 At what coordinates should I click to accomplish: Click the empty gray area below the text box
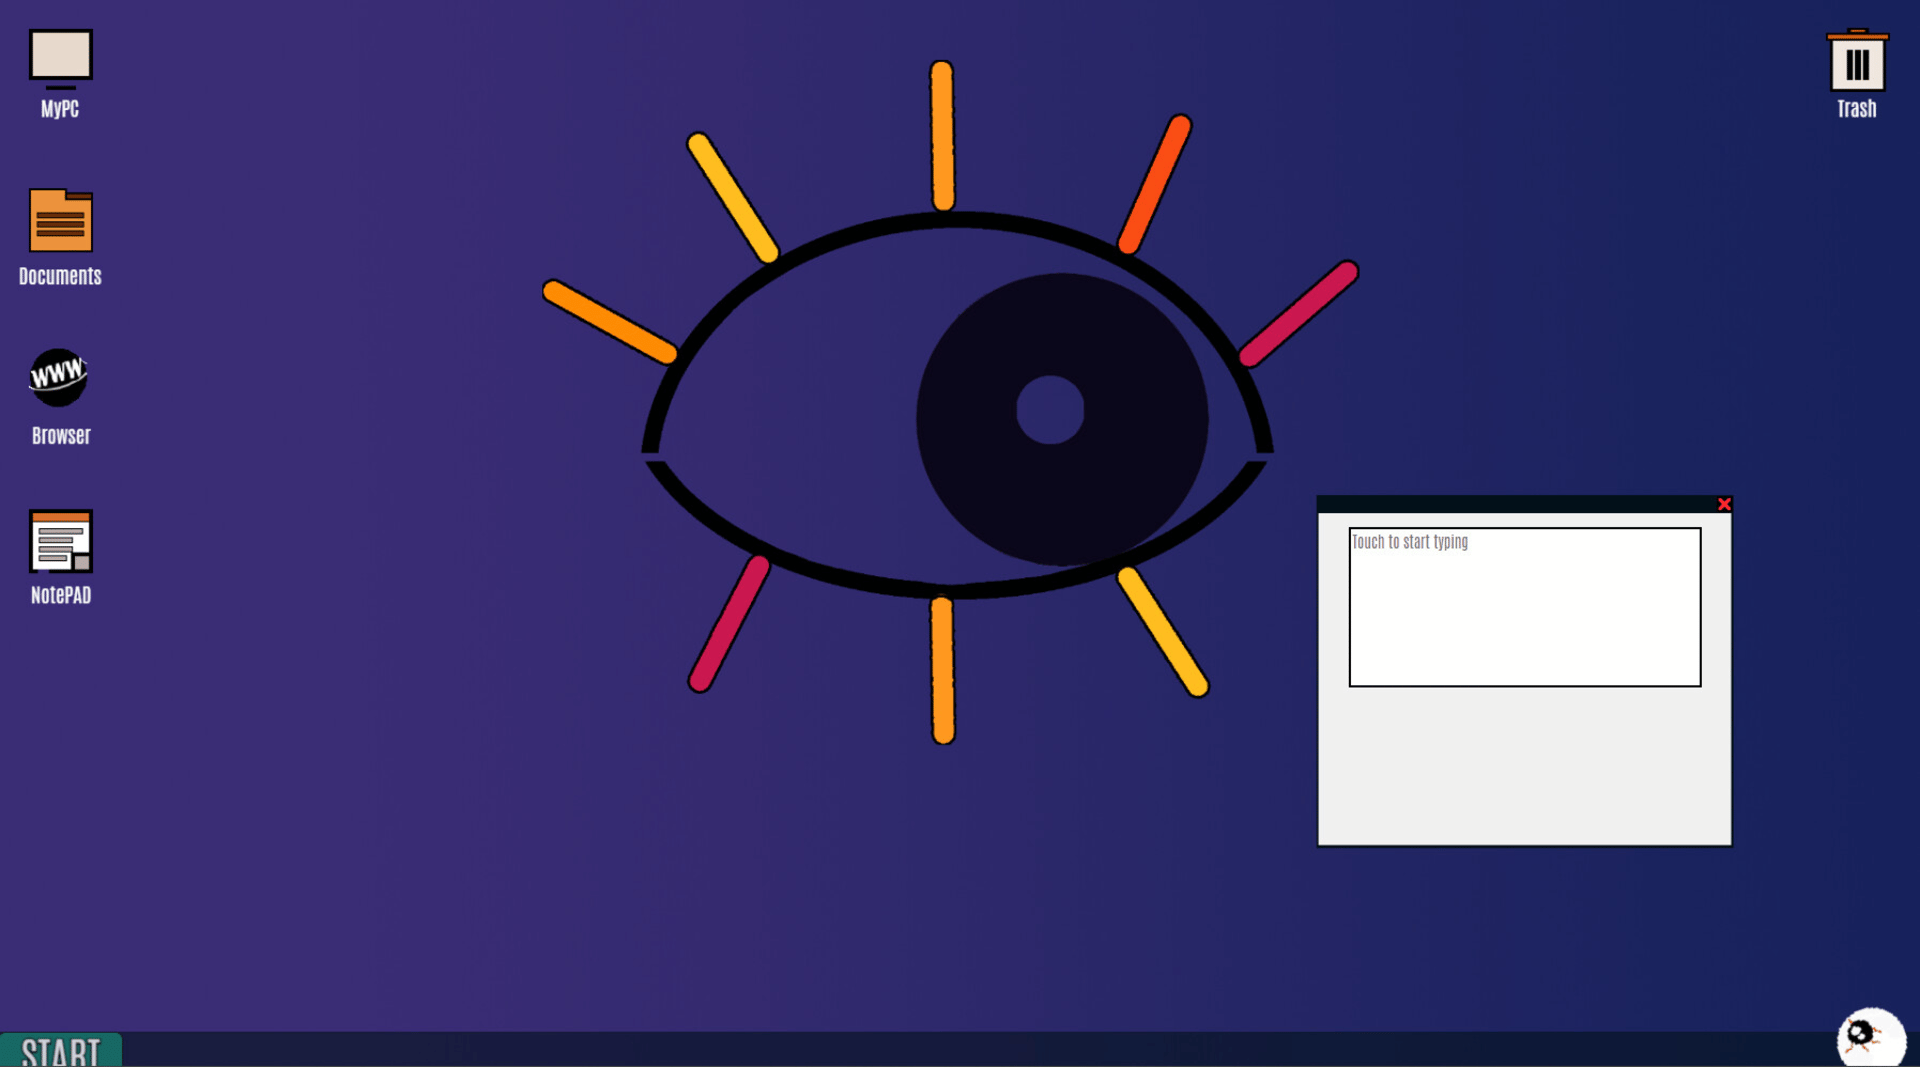point(1524,765)
